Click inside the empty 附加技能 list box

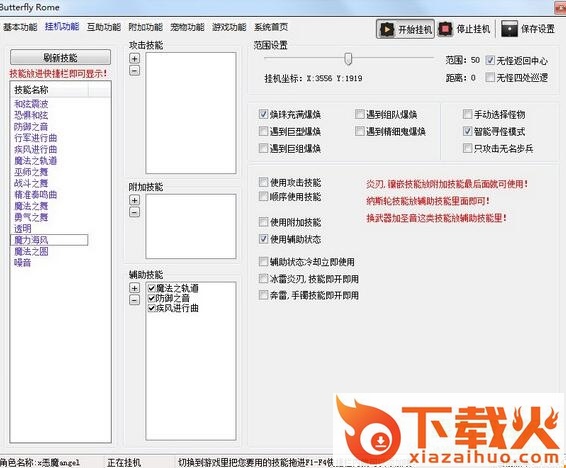click(x=191, y=226)
